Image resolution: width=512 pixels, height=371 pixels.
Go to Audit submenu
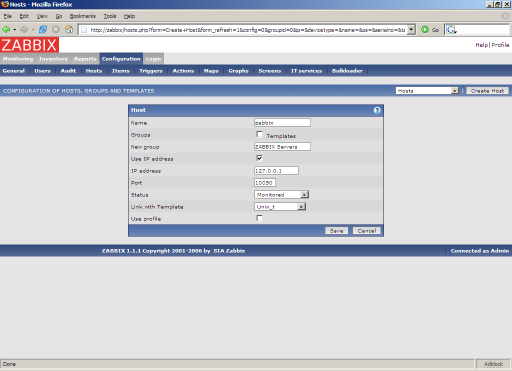68,71
